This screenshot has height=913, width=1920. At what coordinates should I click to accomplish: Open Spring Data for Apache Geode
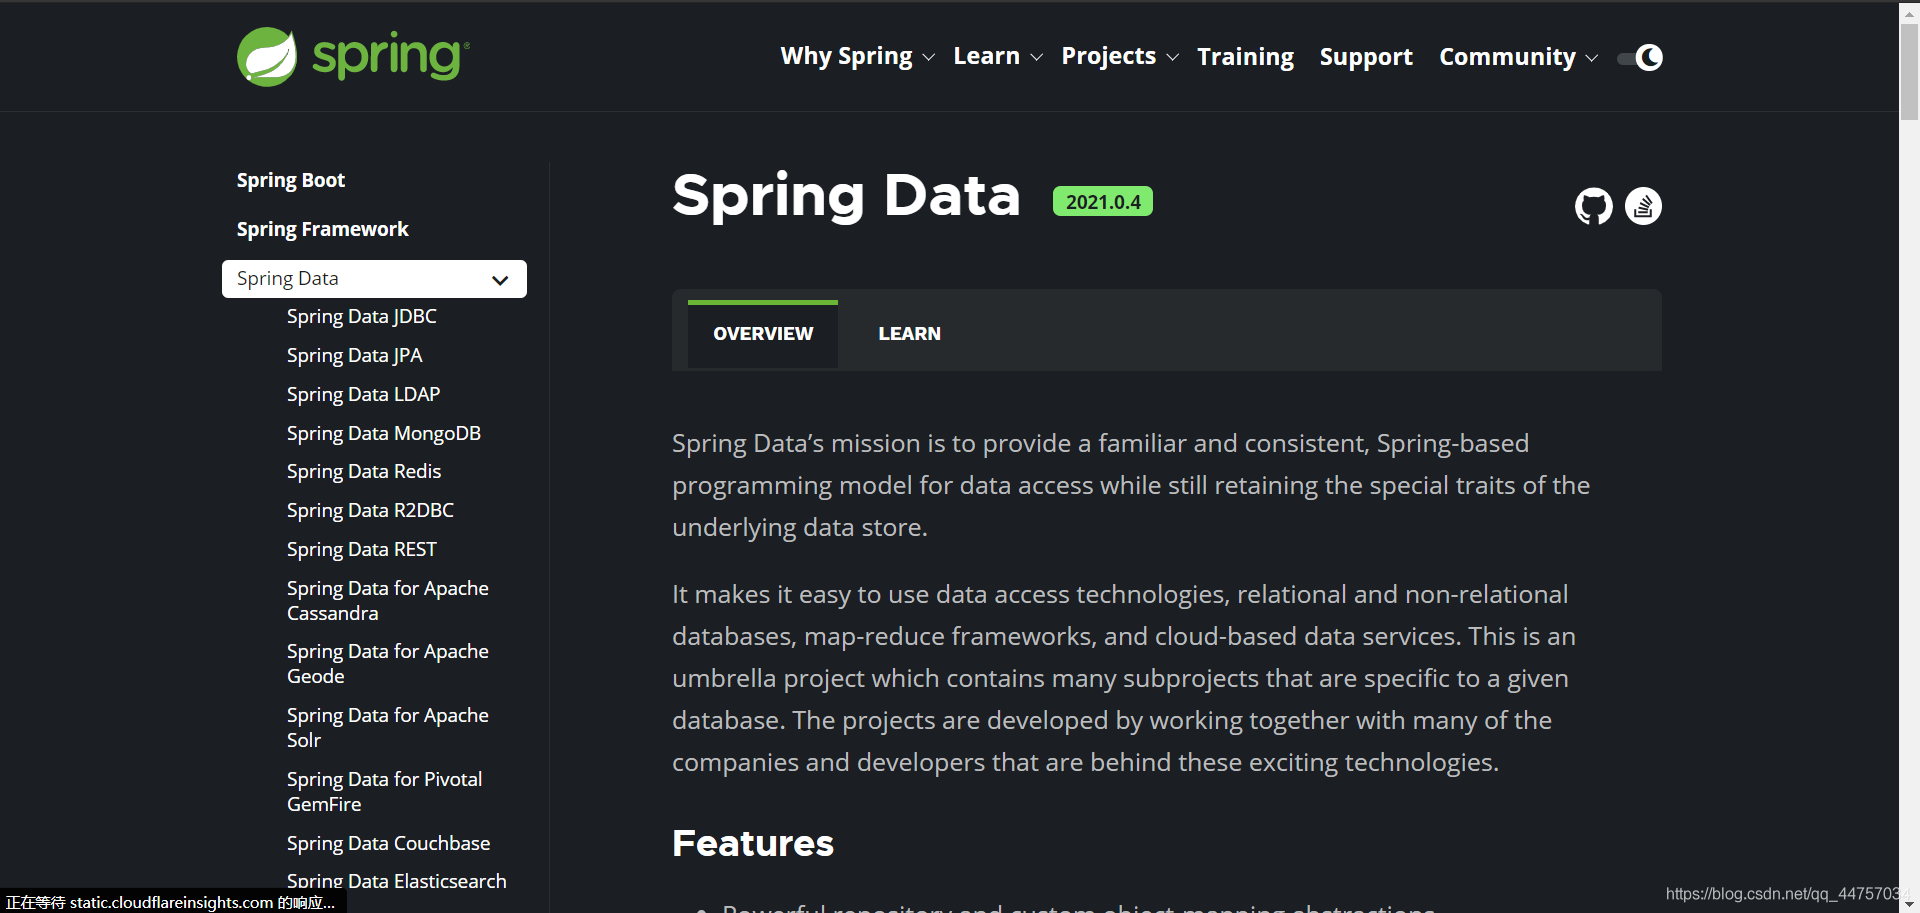point(388,664)
